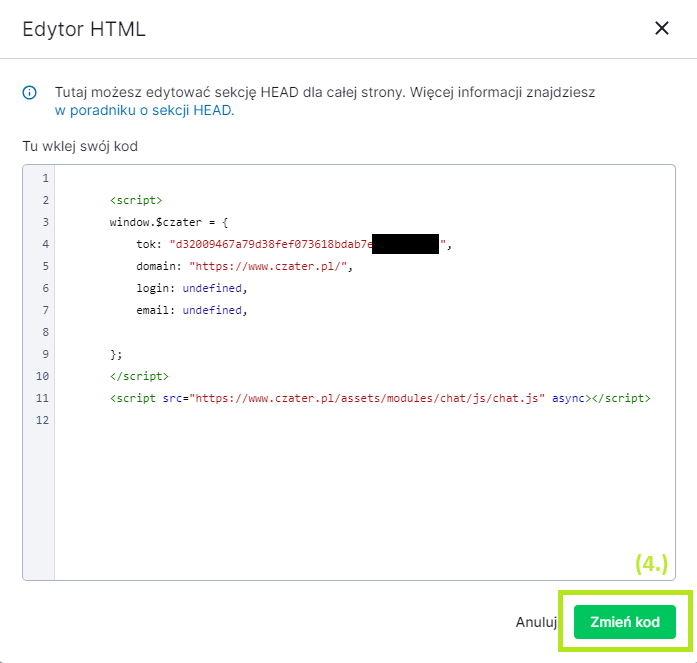This screenshot has width=697, height=663.
Task: Click line number 9 in the gutter
Action: [45, 354]
